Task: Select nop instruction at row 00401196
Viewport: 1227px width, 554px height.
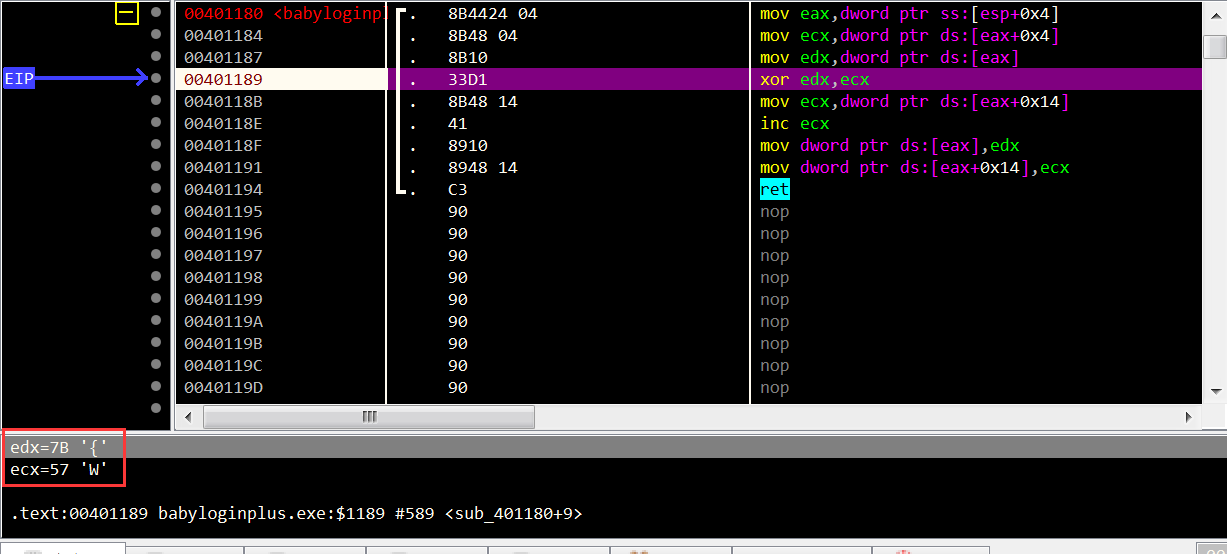Action: click(x=774, y=233)
